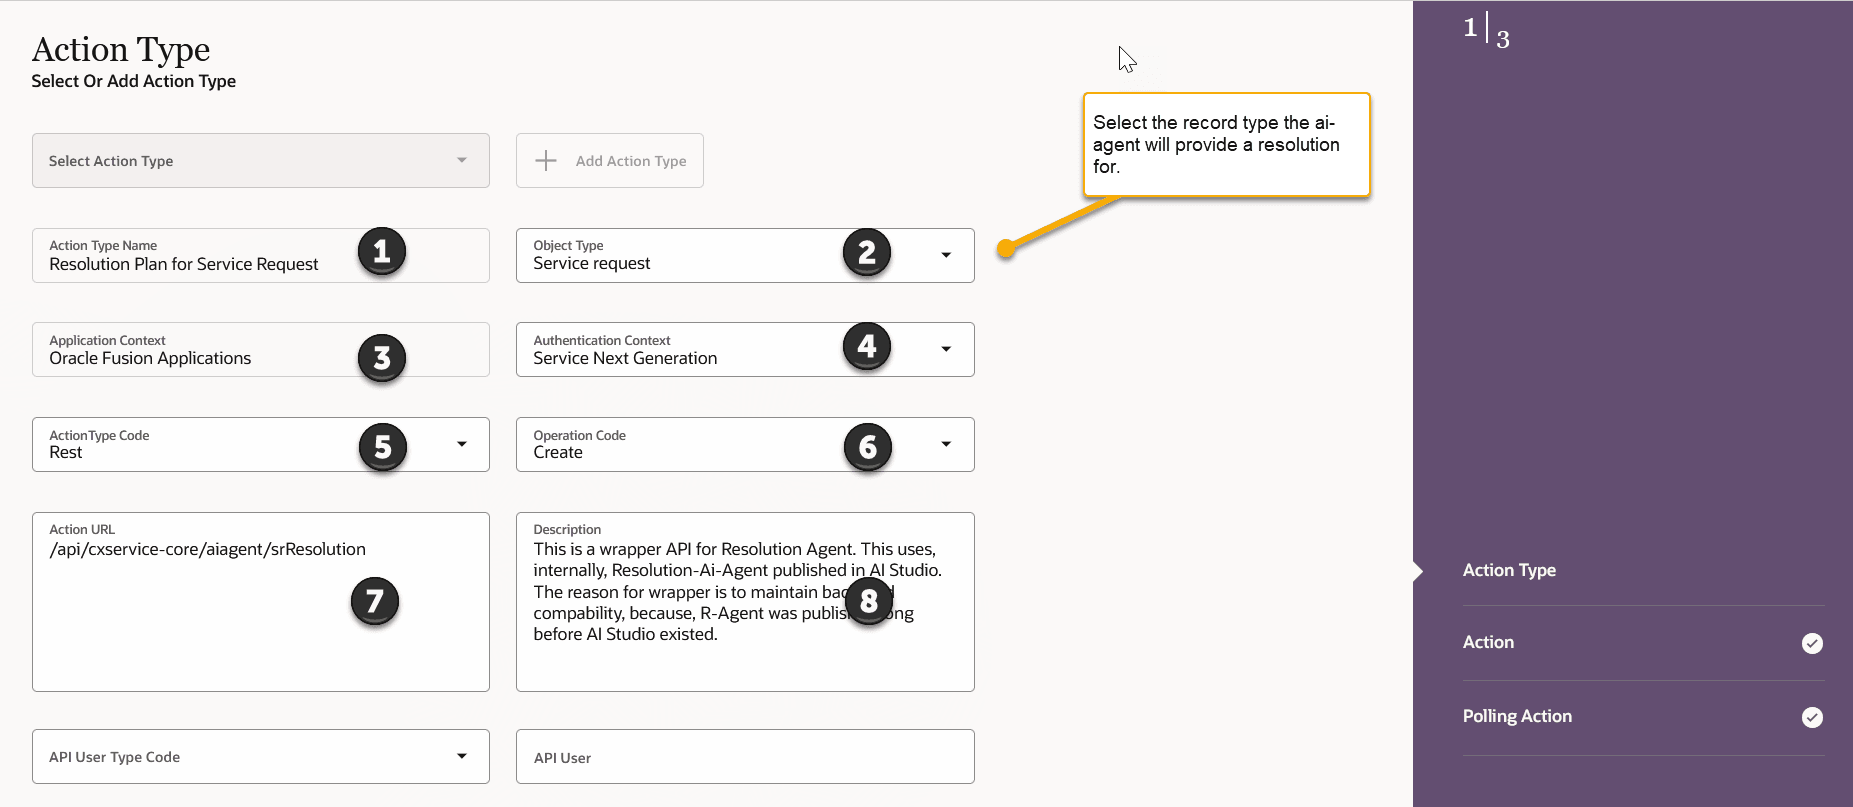Click the numbered callout badge 7
Viewport: 1853px width, 807px height.
click(x=375, y=601)
